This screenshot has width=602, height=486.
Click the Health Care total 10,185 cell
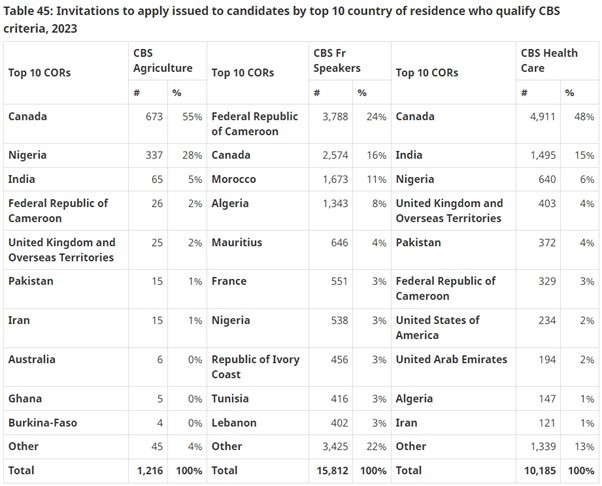(x=540, y=471)
